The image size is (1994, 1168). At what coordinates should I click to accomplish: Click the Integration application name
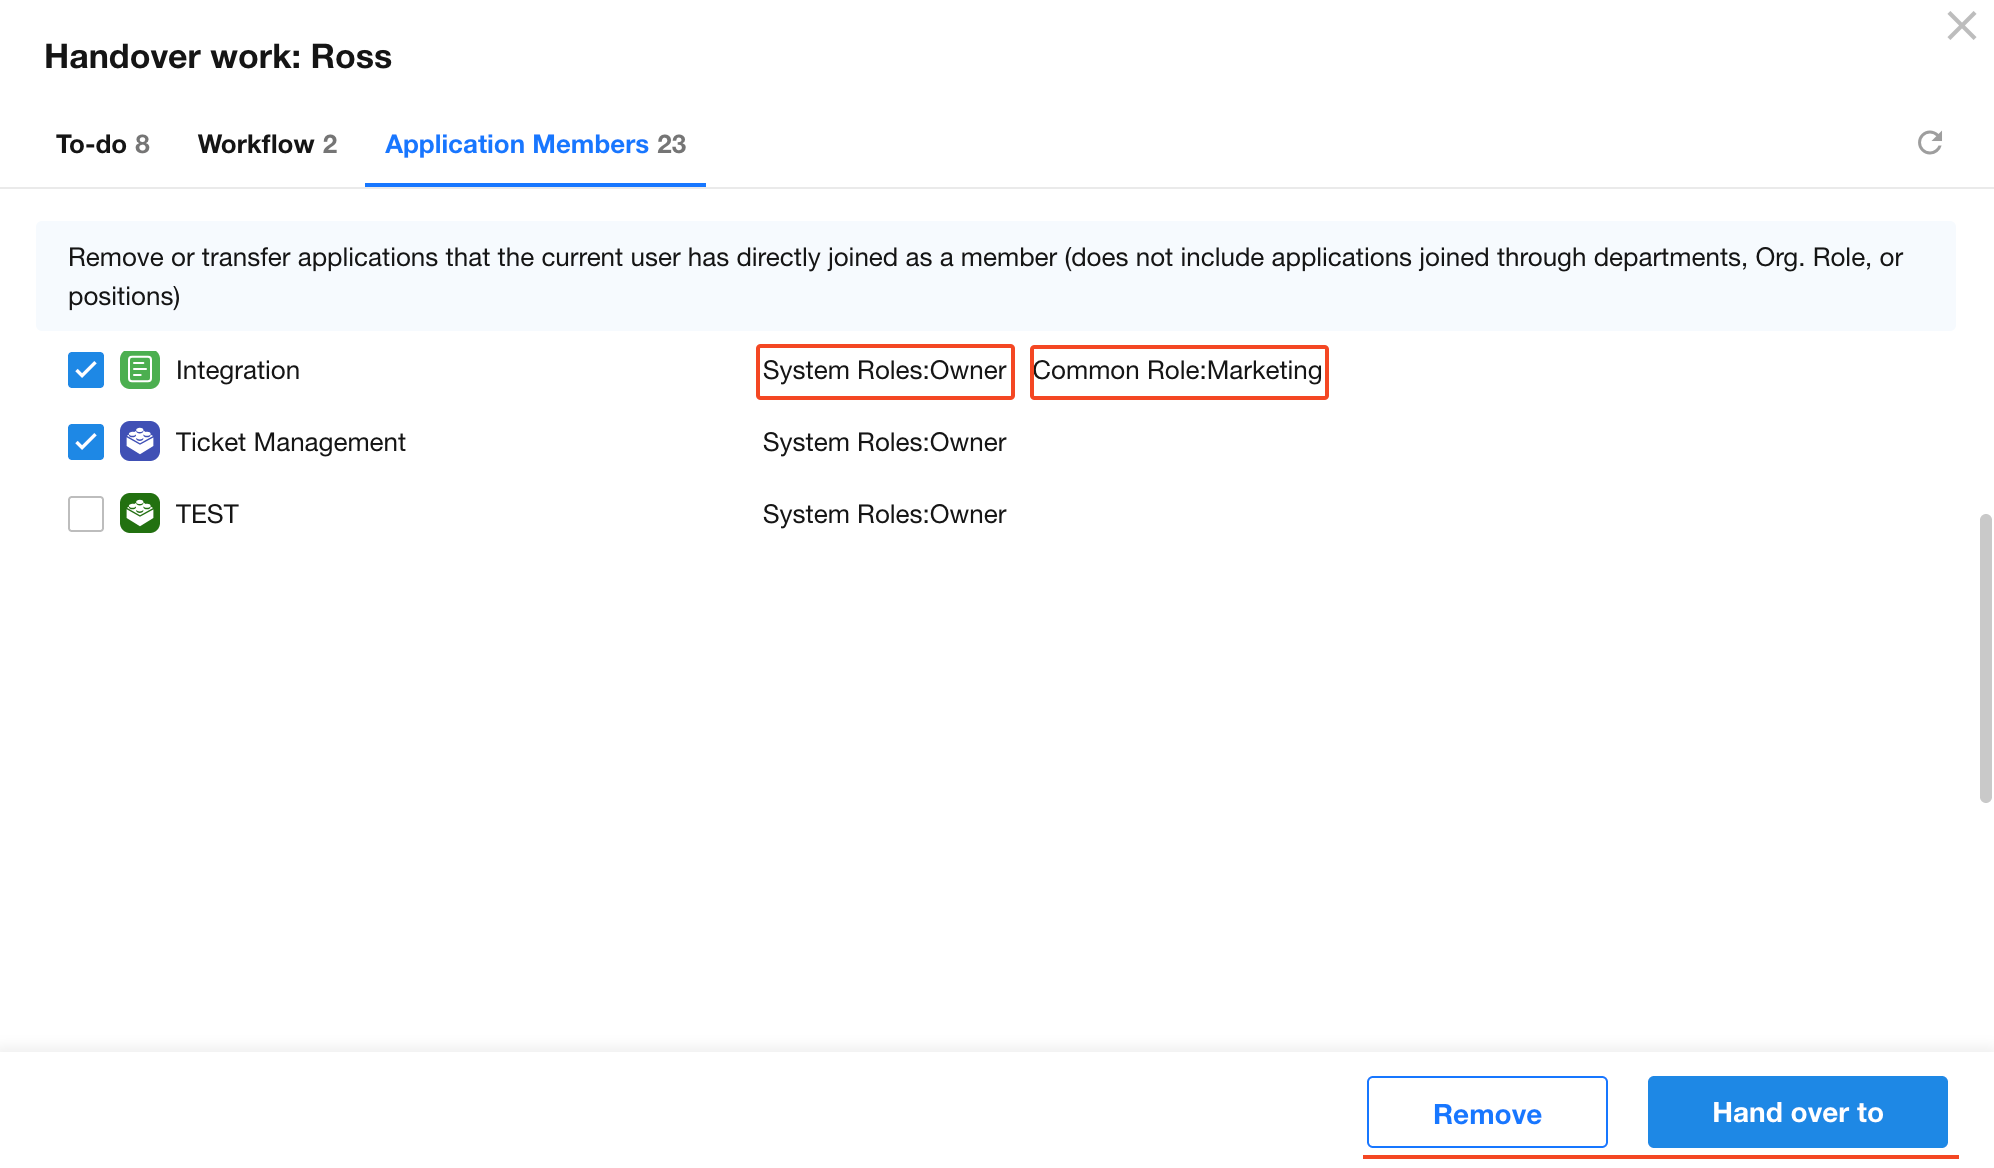(238, 370)
